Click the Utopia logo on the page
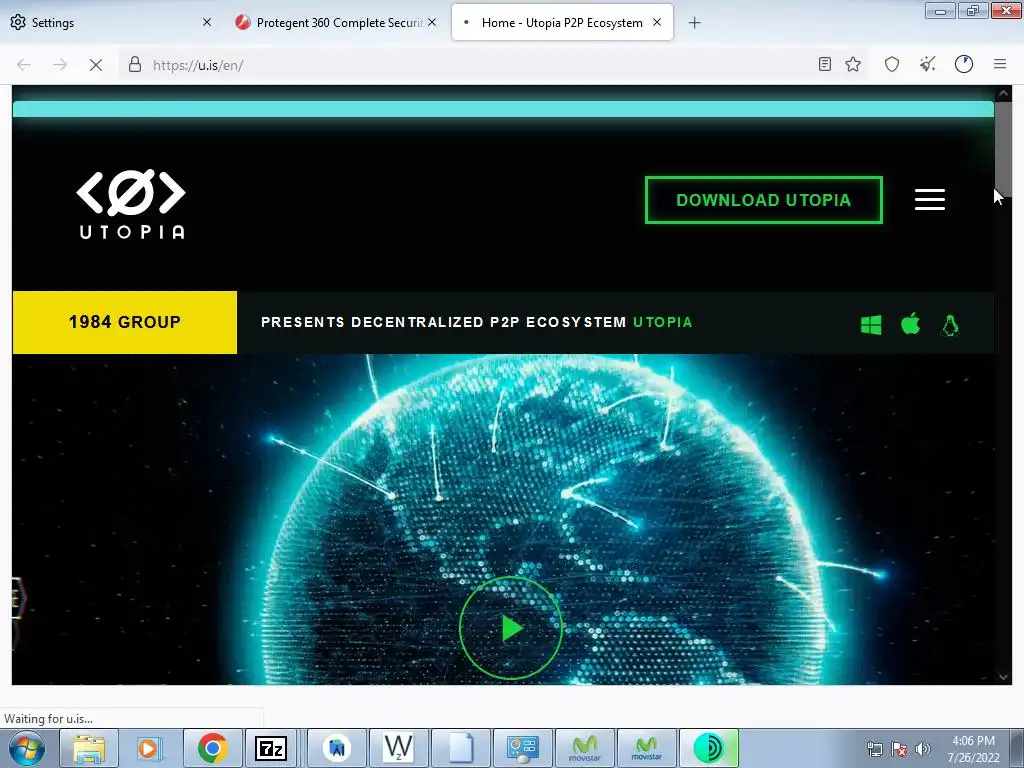The width and height of the screenshot is (1024, 768). coord(131,204)
